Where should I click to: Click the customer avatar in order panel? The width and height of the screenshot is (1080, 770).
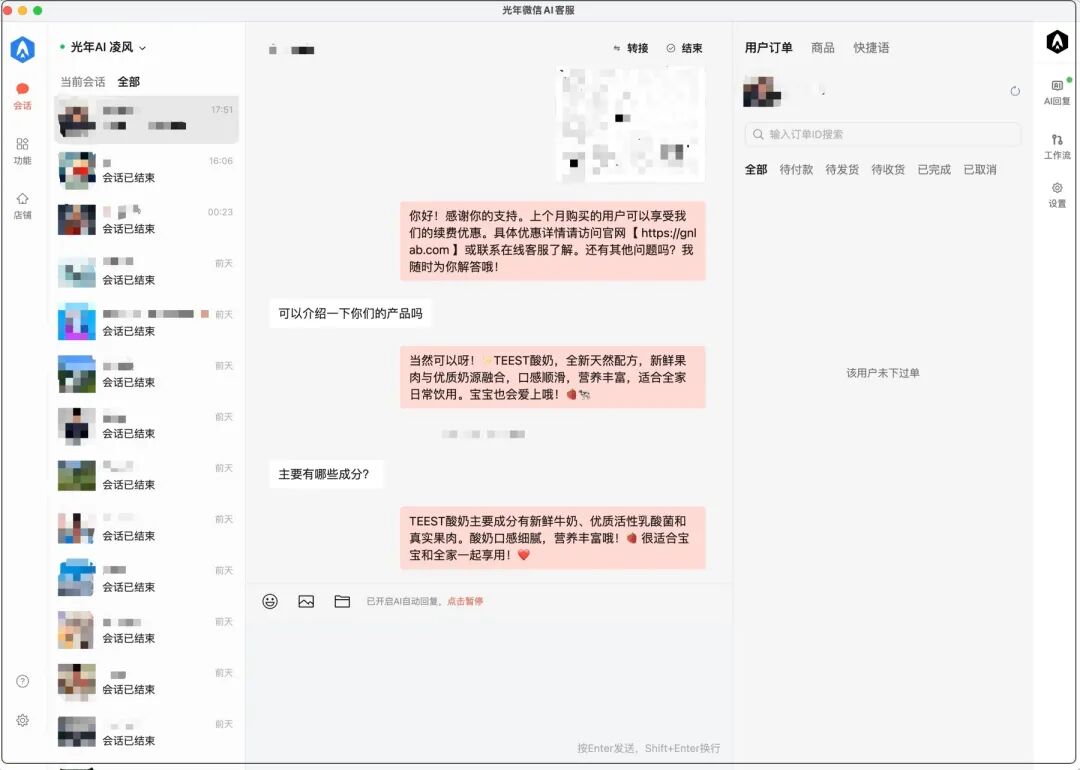(762, 91)
